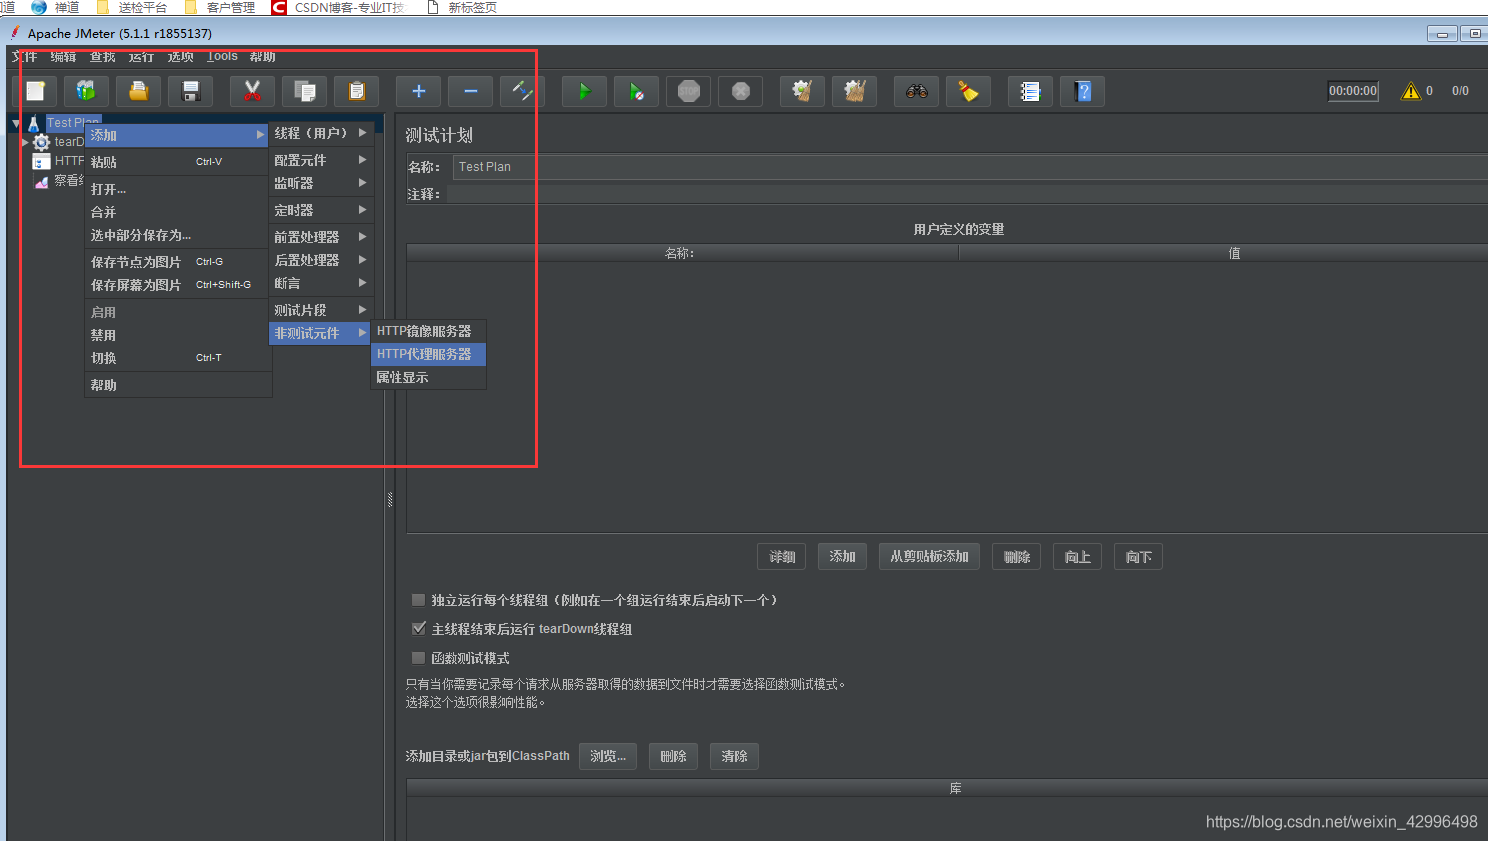Image resolution: width=1488 pixels, height=841 pixels.
Task: Open 测试片段 submenu
Action: (x=321, y=310)
